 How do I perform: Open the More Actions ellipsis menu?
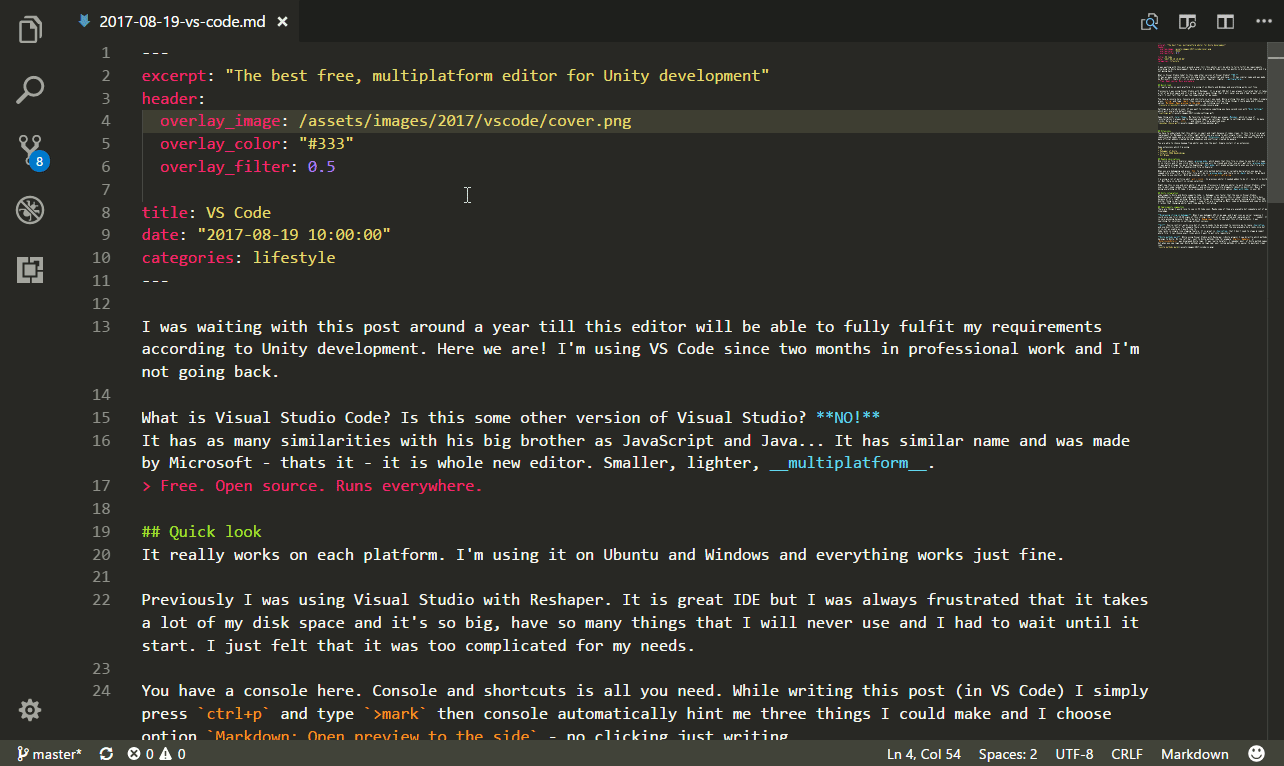pyautogui.click(x=1261, y=21)
